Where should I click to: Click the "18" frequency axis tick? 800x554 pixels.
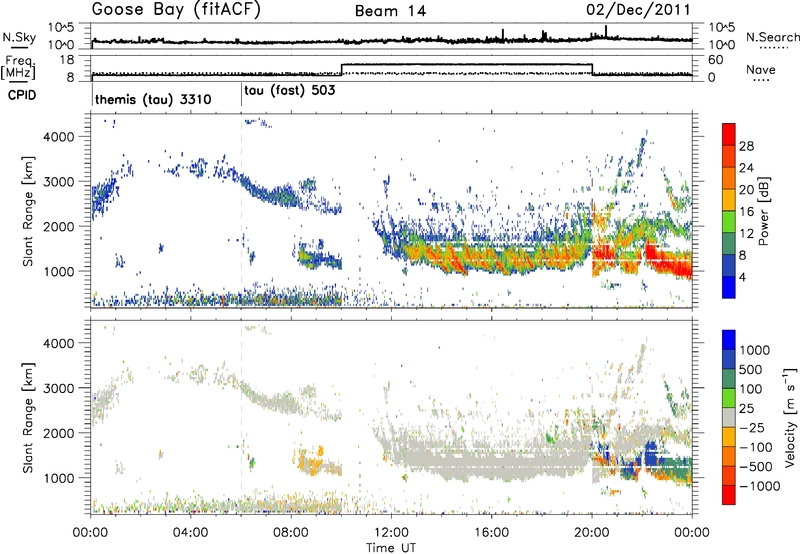[x=66, y=60]
